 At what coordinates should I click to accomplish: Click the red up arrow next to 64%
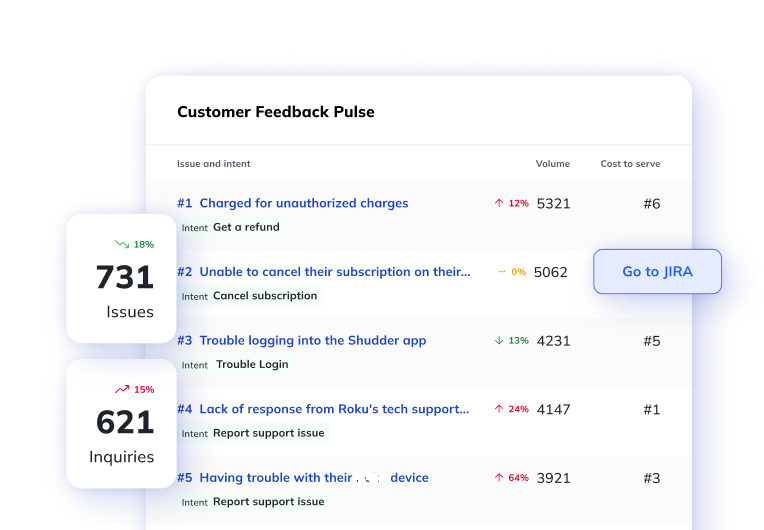[x=499, y=478]
